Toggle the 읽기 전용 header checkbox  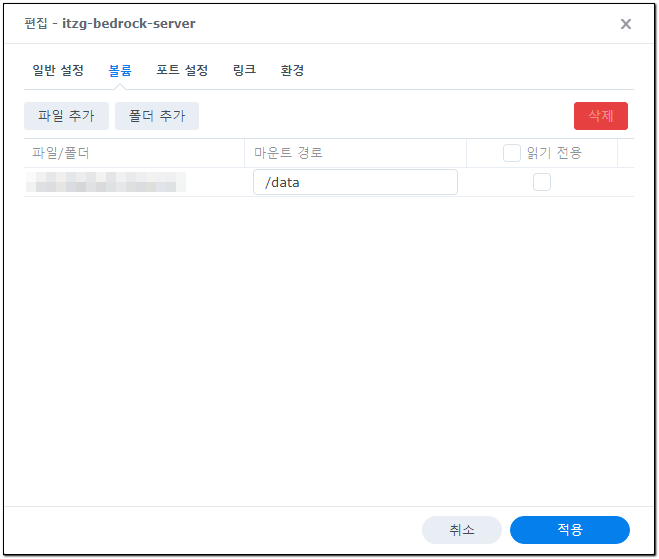tap(511, 153)
